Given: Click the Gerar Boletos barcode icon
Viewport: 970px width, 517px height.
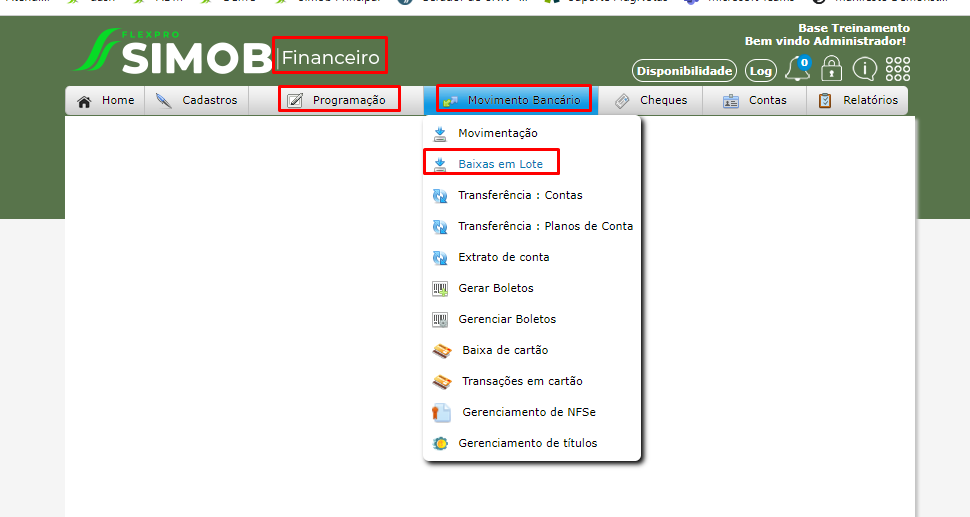Looking at the screenshot, I should (x=440, y=288).
